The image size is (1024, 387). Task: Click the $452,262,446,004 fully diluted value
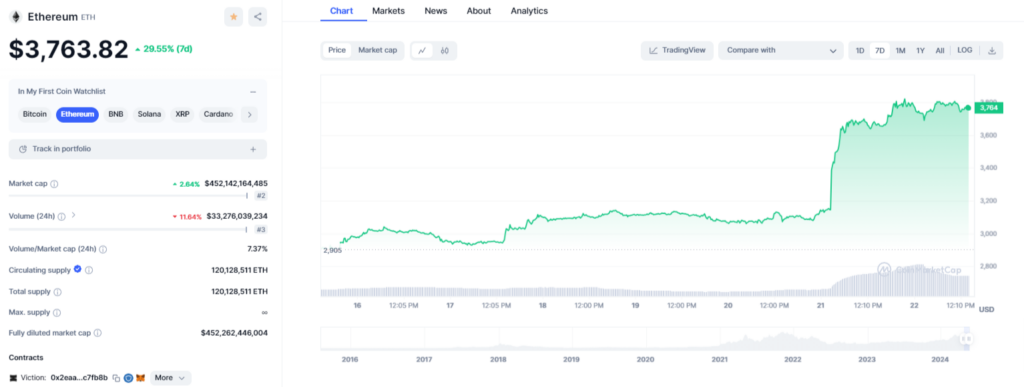tap(234, 333)
